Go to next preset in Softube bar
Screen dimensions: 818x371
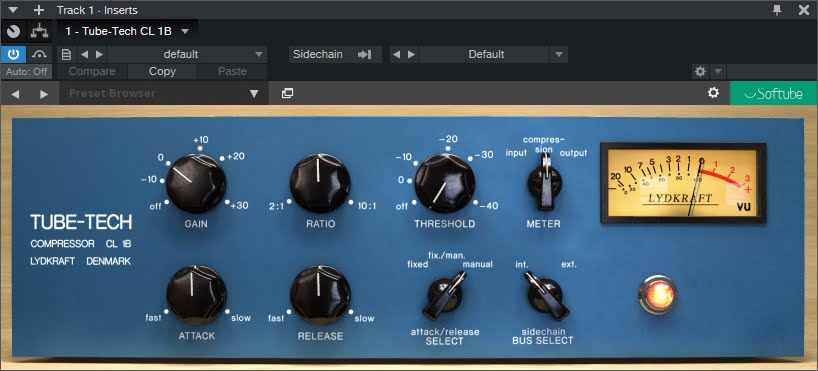tap(44, 94)
